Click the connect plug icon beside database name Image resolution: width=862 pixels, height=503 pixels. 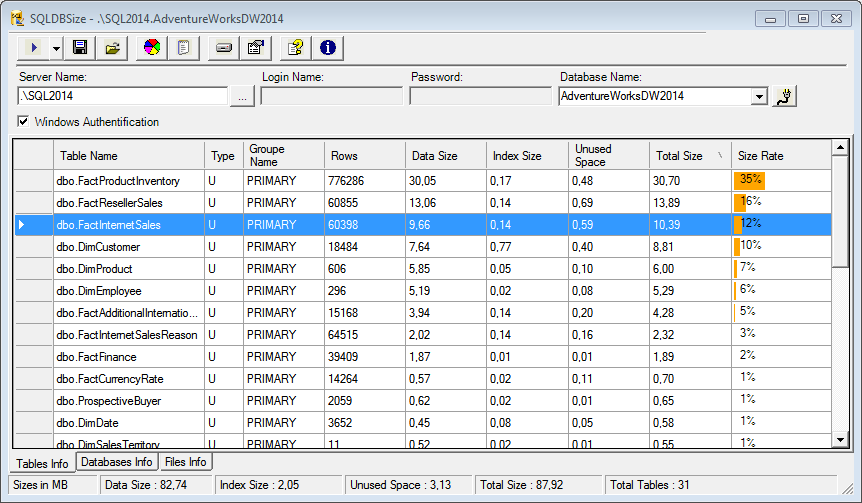click(785, 96)
